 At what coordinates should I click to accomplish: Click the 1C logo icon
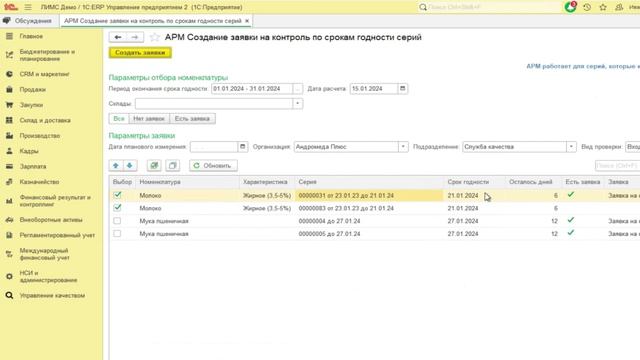[x=11, y=7]
